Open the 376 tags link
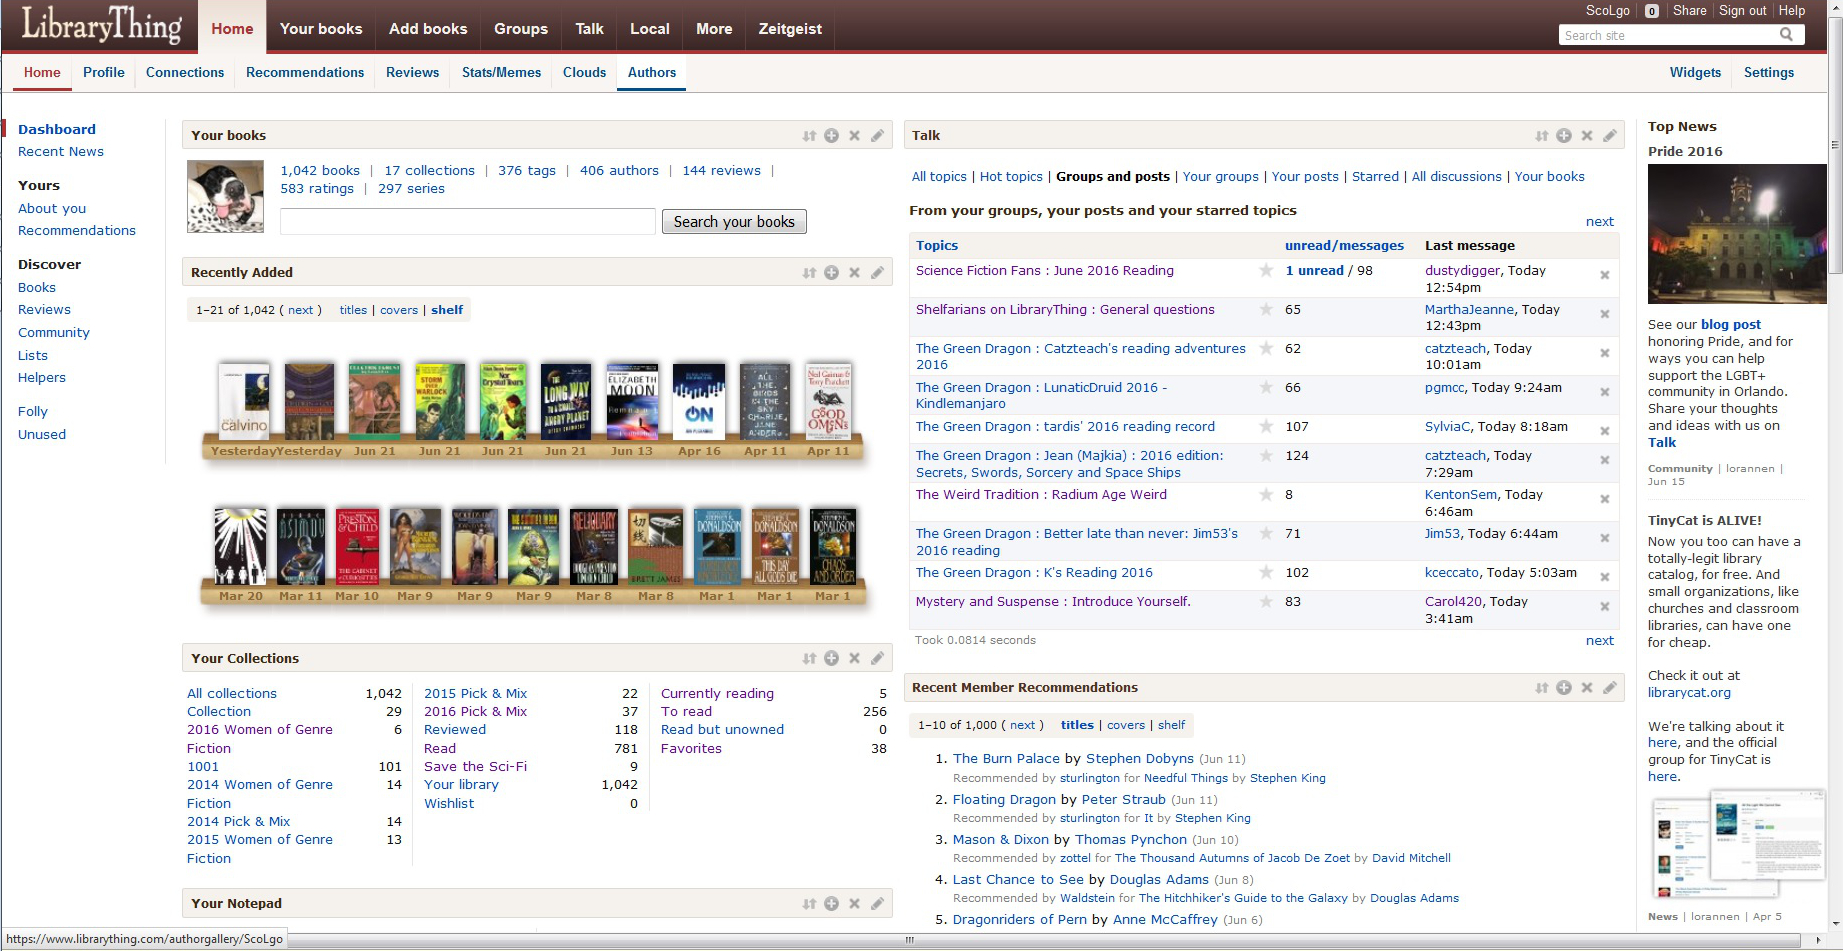 pyautogui.click(x=527, y=170)
